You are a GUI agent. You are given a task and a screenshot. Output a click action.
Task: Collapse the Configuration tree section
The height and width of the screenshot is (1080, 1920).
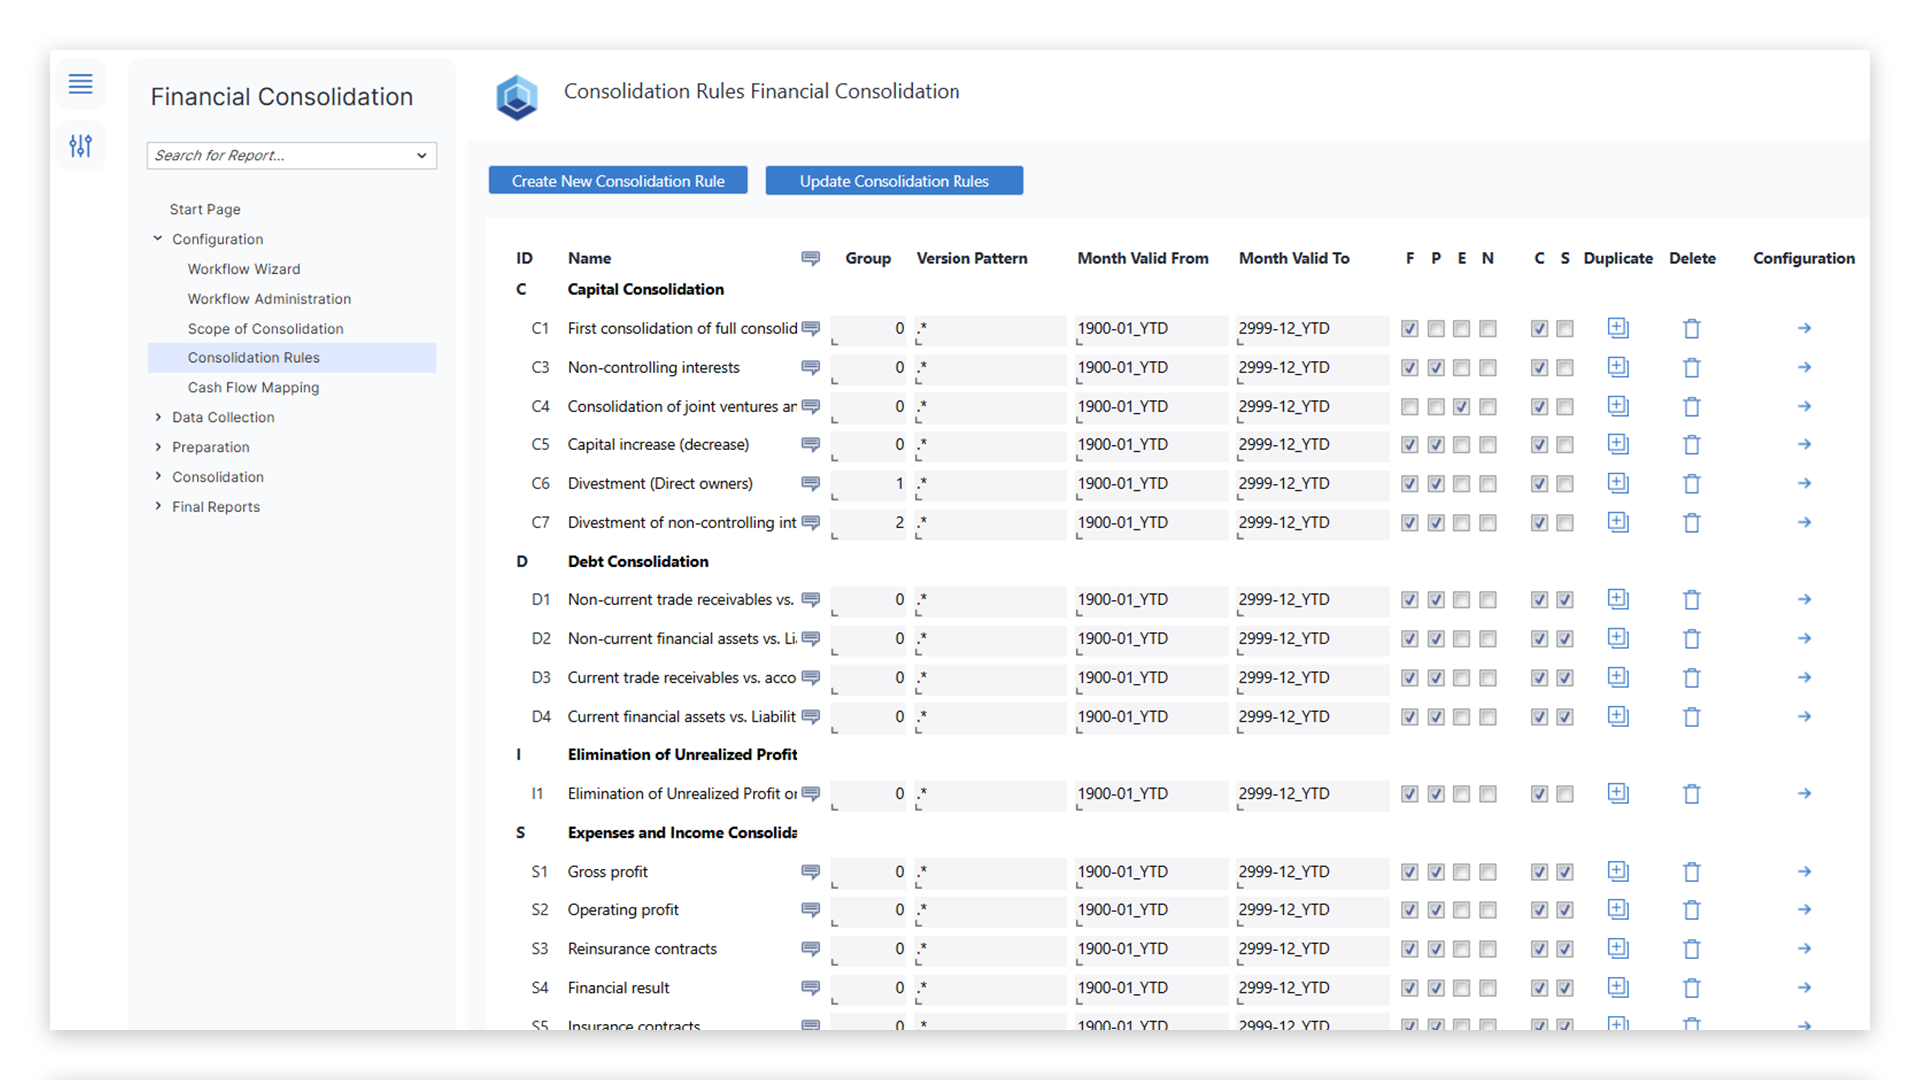coord(157,238)
